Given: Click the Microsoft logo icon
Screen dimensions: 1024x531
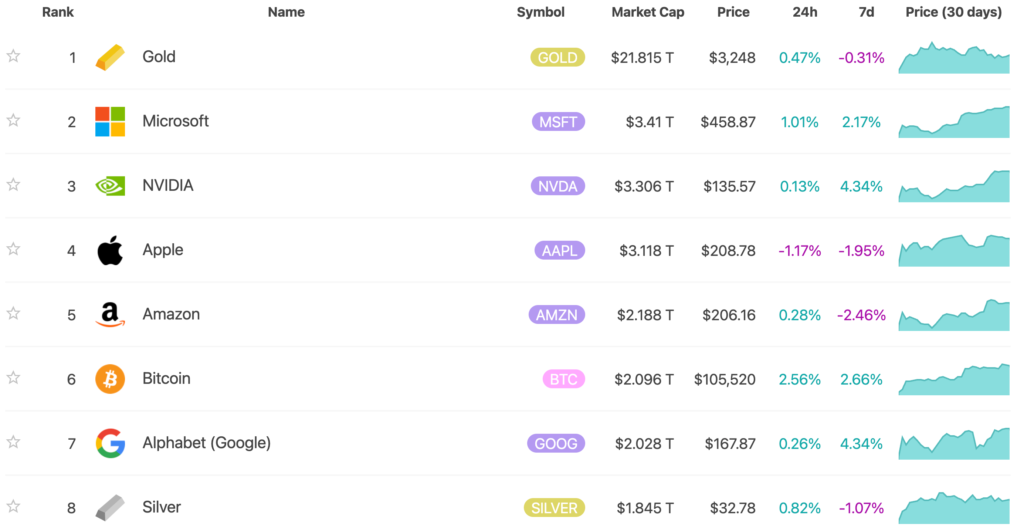Looking at the screenshot, I should coord(110,122).
